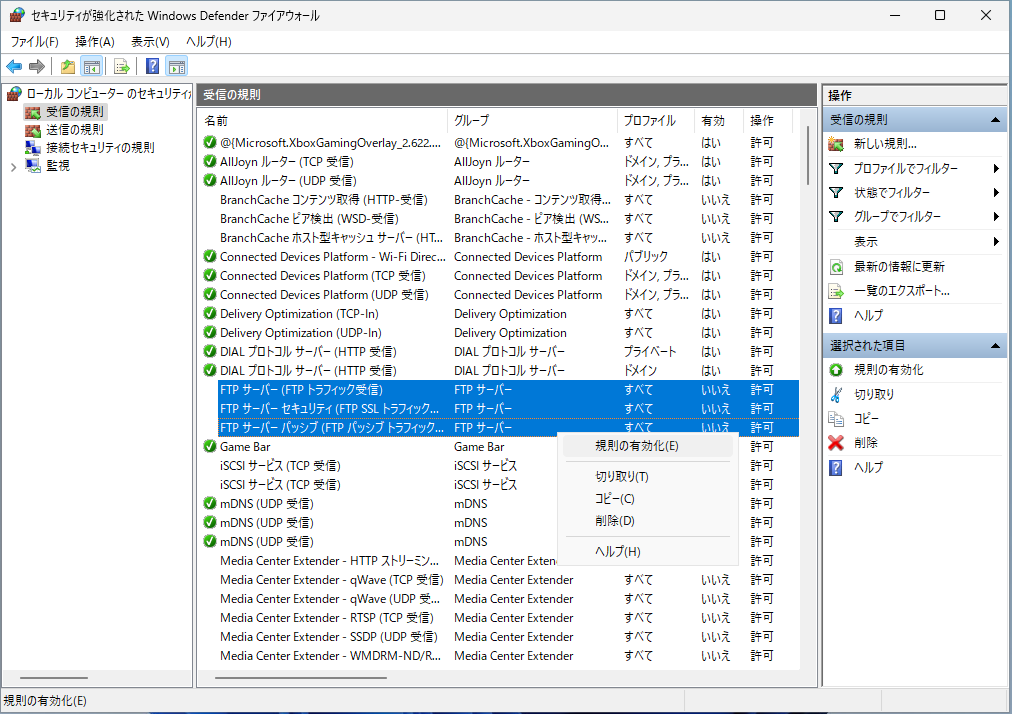This screenshot has height=714, width=1012.
Task: Choose 切り取り(T) from context menu
Action: click(648, 477)
